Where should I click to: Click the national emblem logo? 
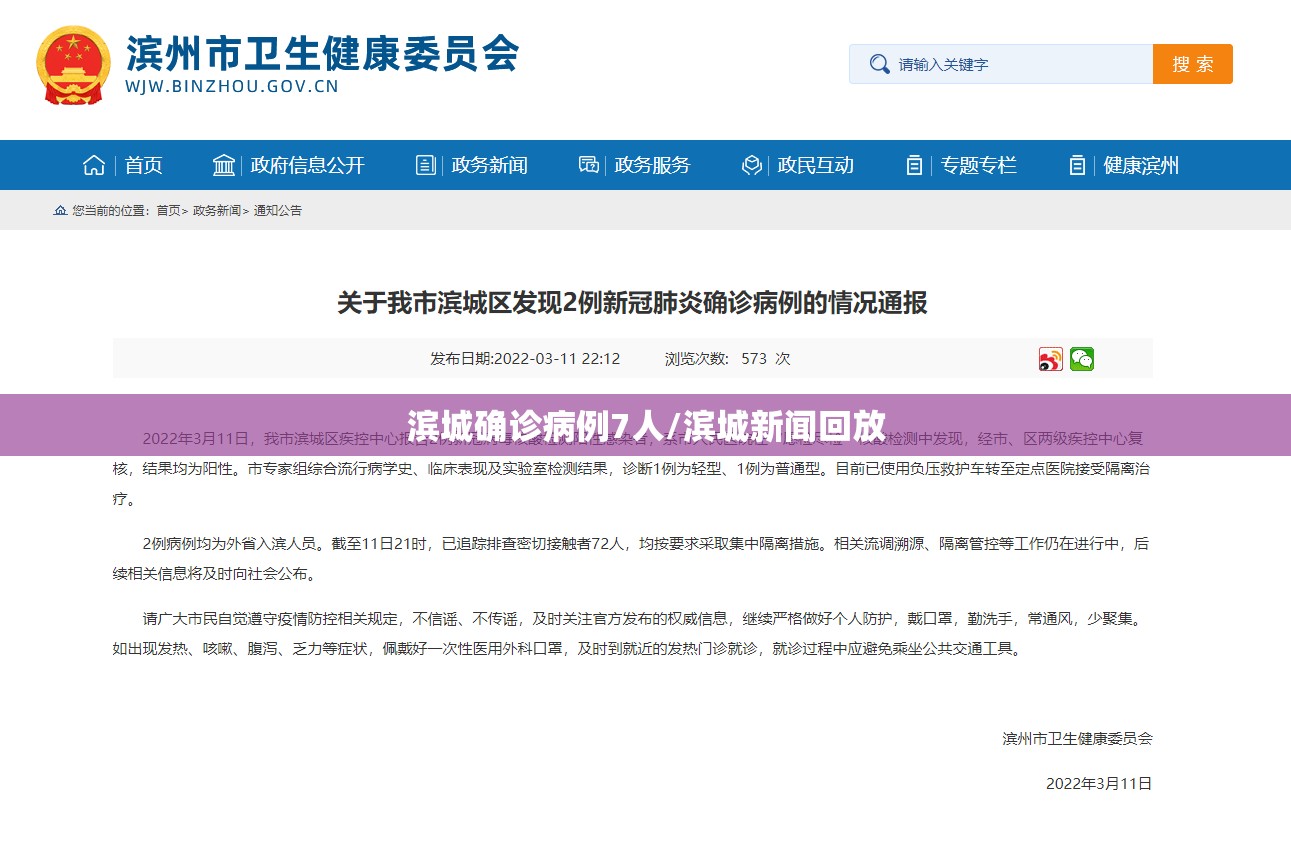[73, 65]
